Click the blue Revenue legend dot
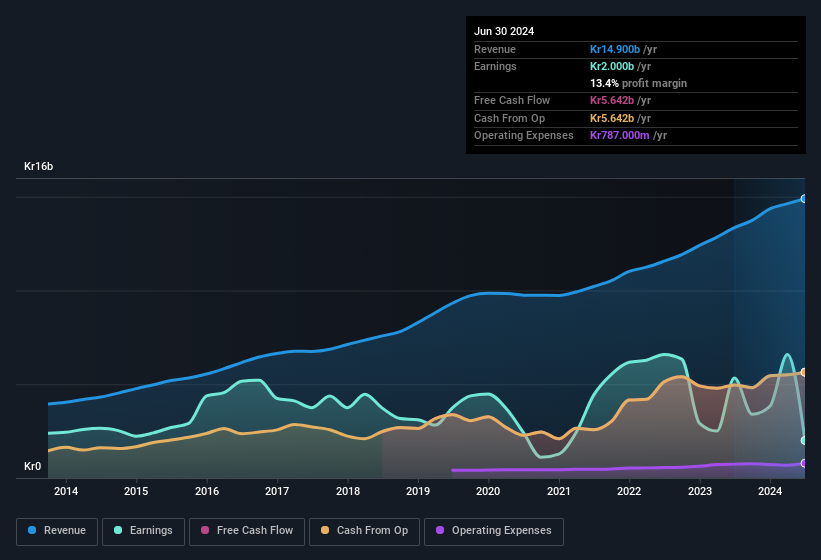The height and width of the screenshot is (560, 821). [32, 530]
